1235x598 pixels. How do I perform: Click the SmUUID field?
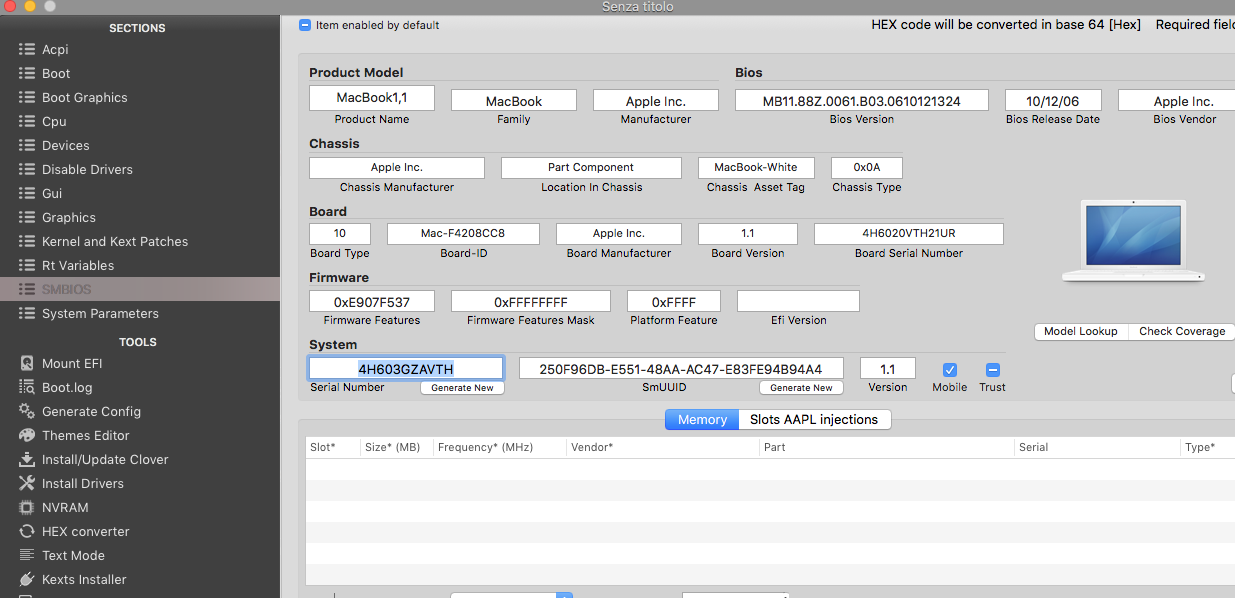point(681,369)
